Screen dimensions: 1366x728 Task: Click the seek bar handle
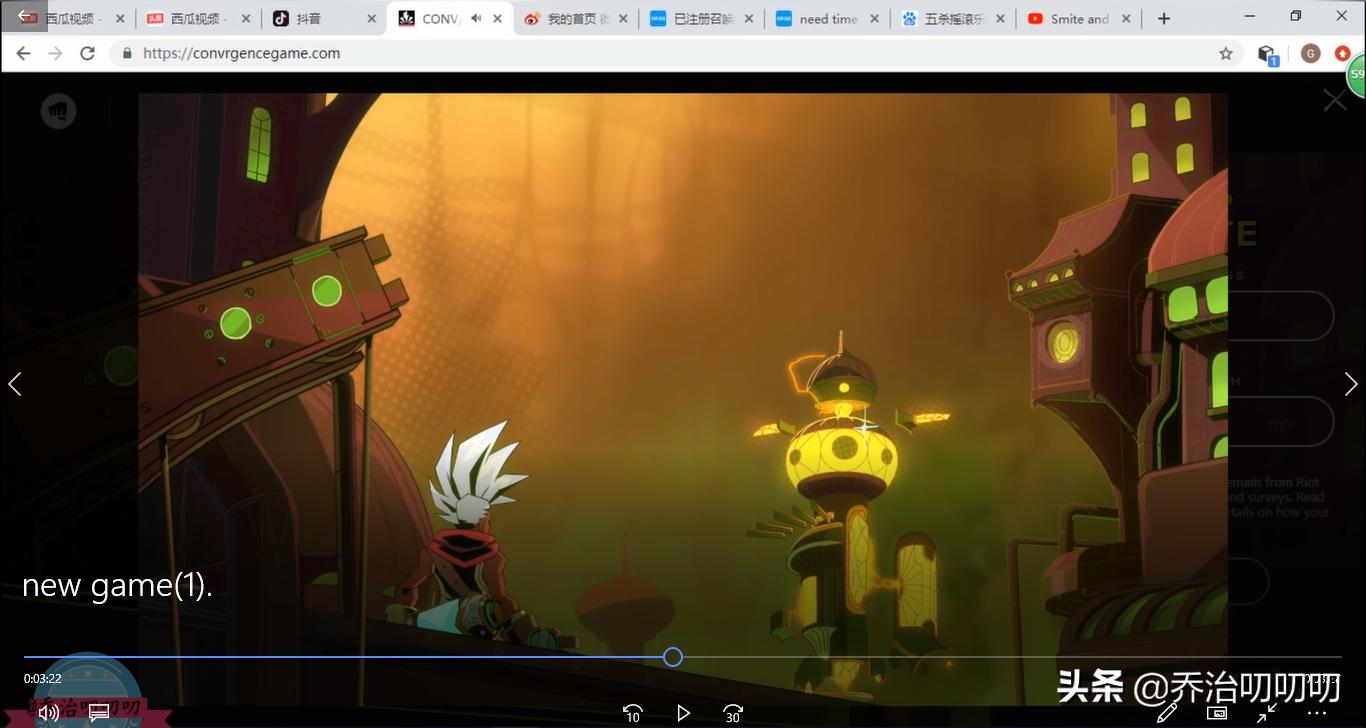coord(673,657)
